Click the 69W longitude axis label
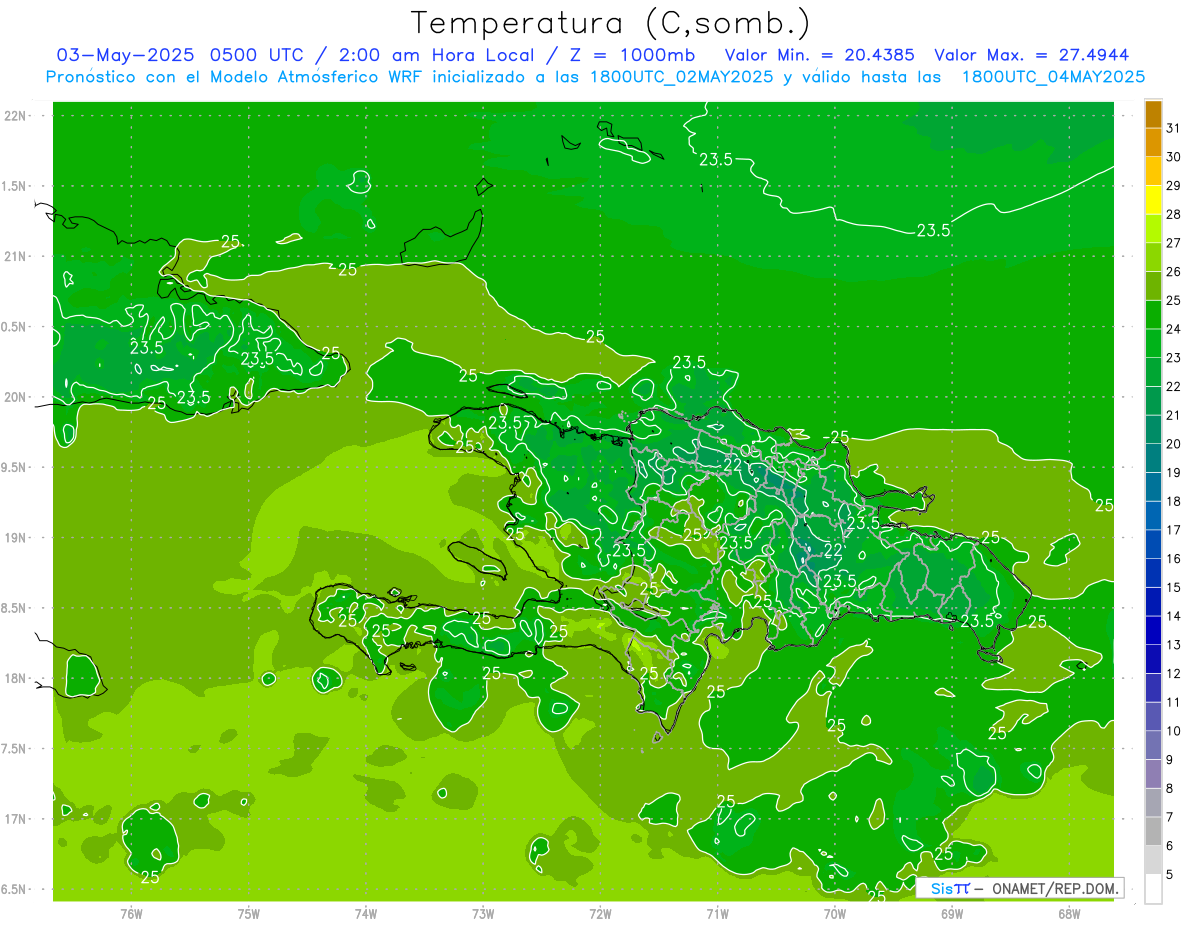The image size is (1200, 927). [952, 914]
